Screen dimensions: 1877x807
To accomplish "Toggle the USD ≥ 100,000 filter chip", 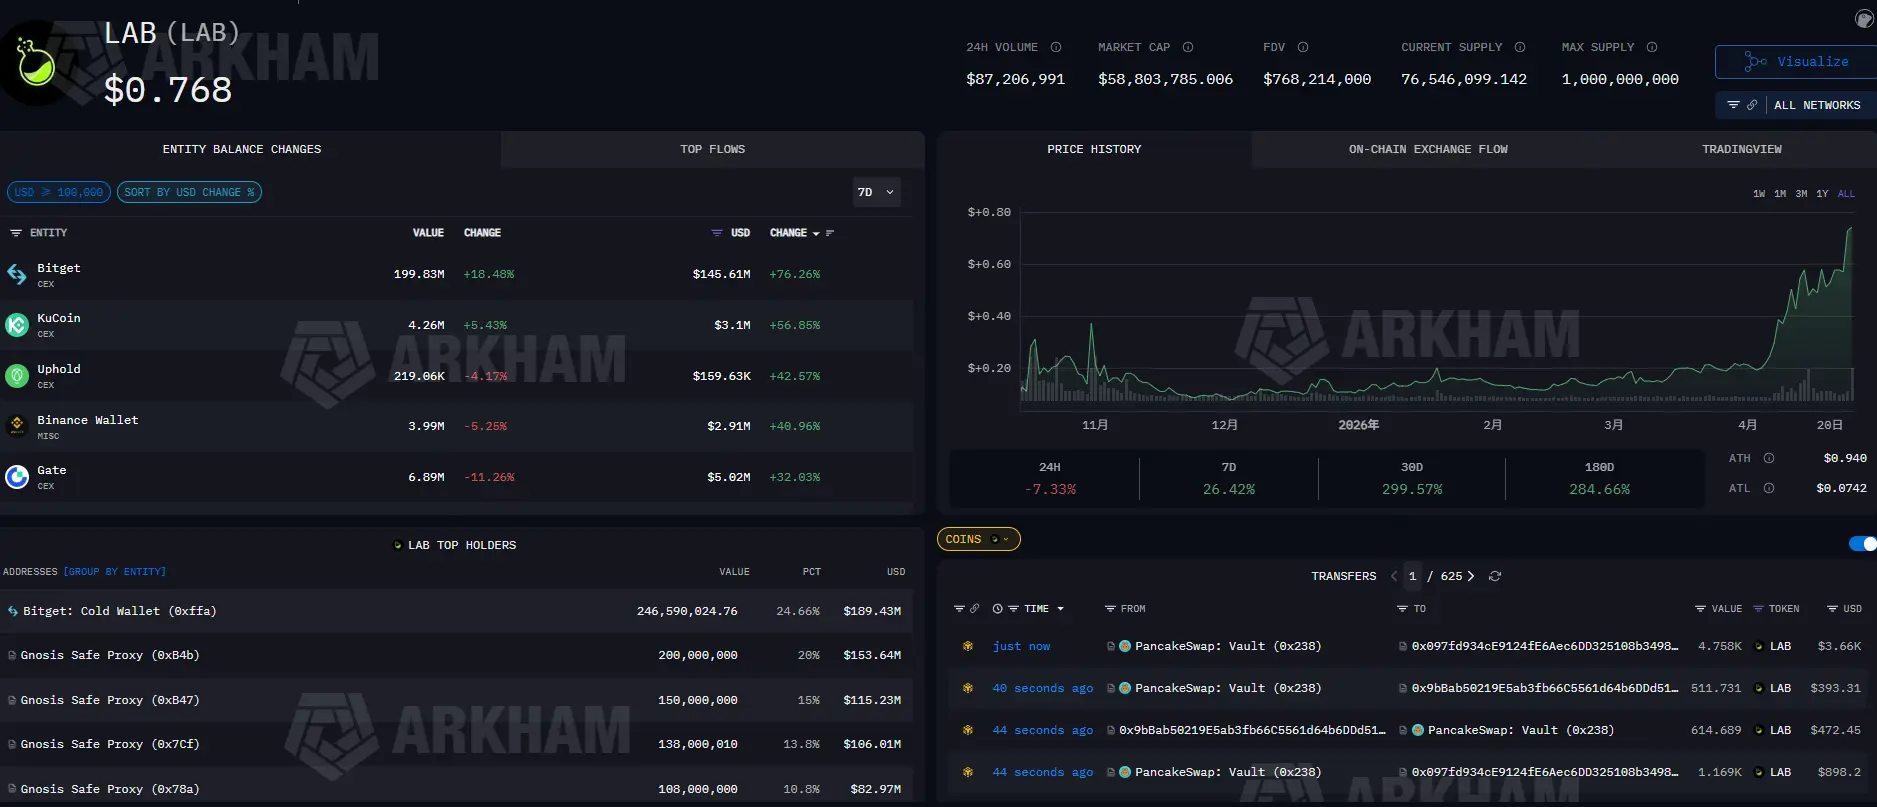I will click(59, 192).
